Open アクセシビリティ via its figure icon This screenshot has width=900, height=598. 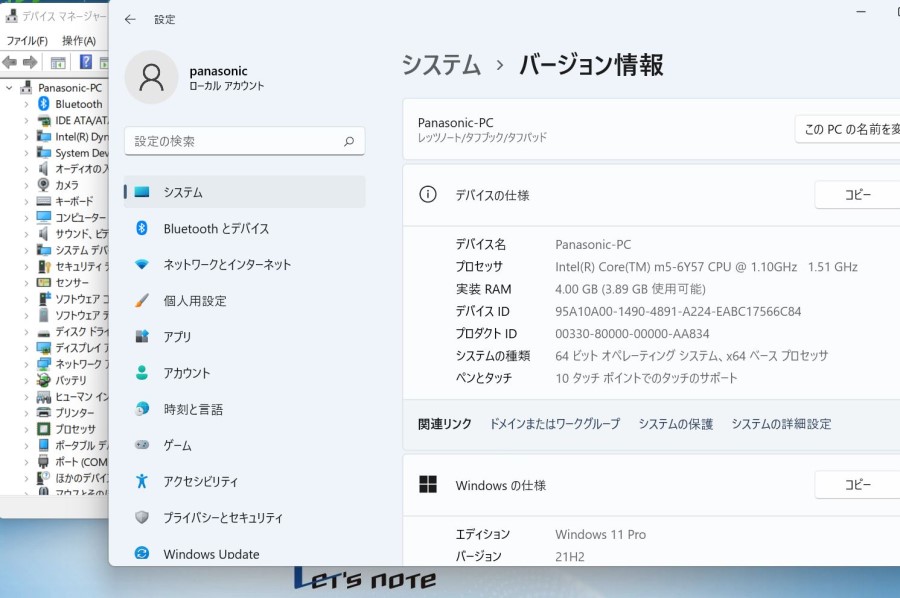point(142,481)
